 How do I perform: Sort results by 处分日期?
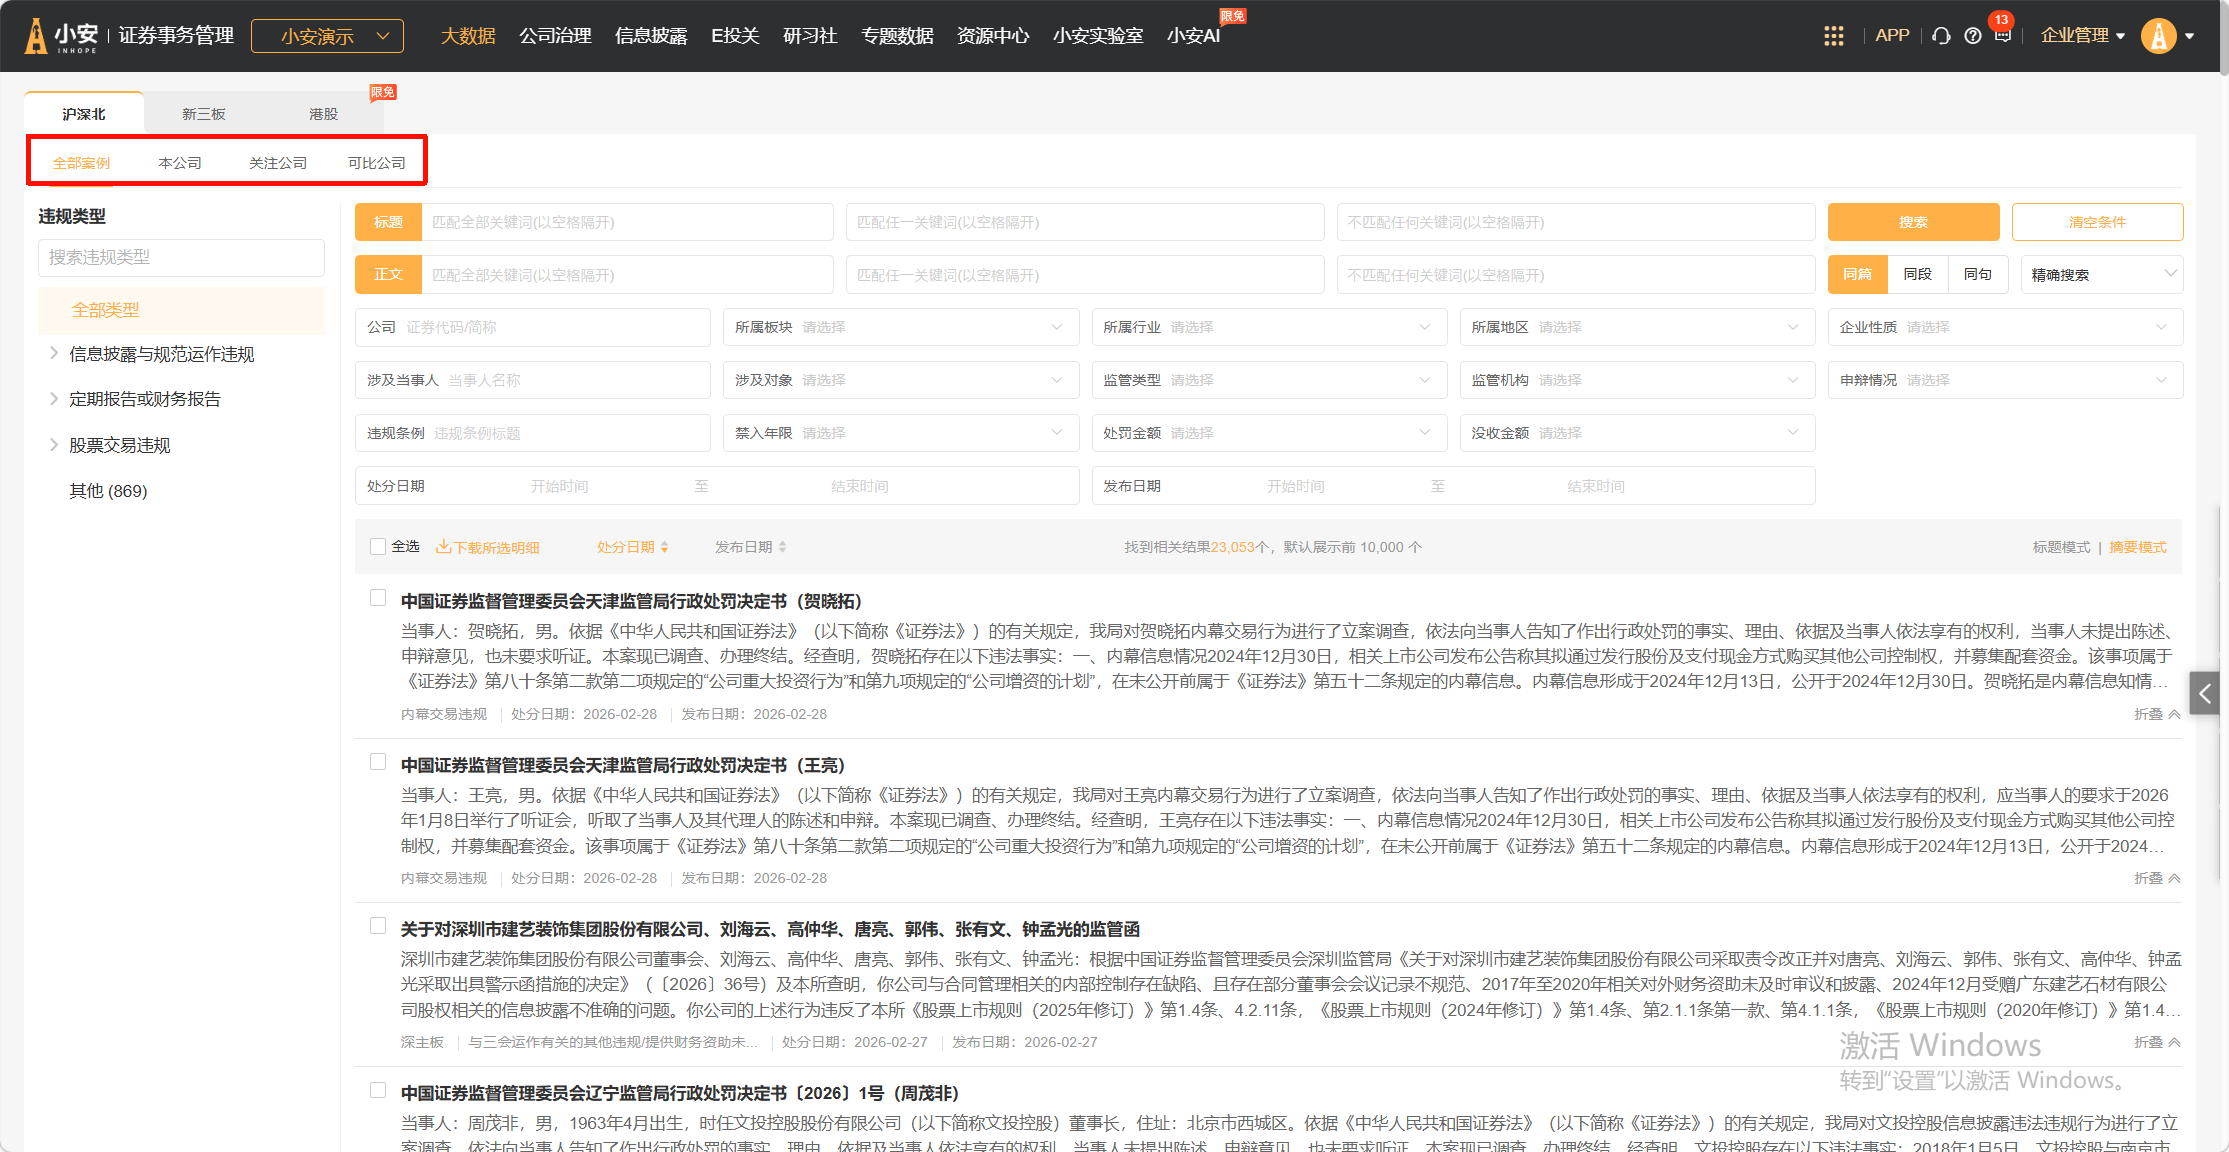632,547
